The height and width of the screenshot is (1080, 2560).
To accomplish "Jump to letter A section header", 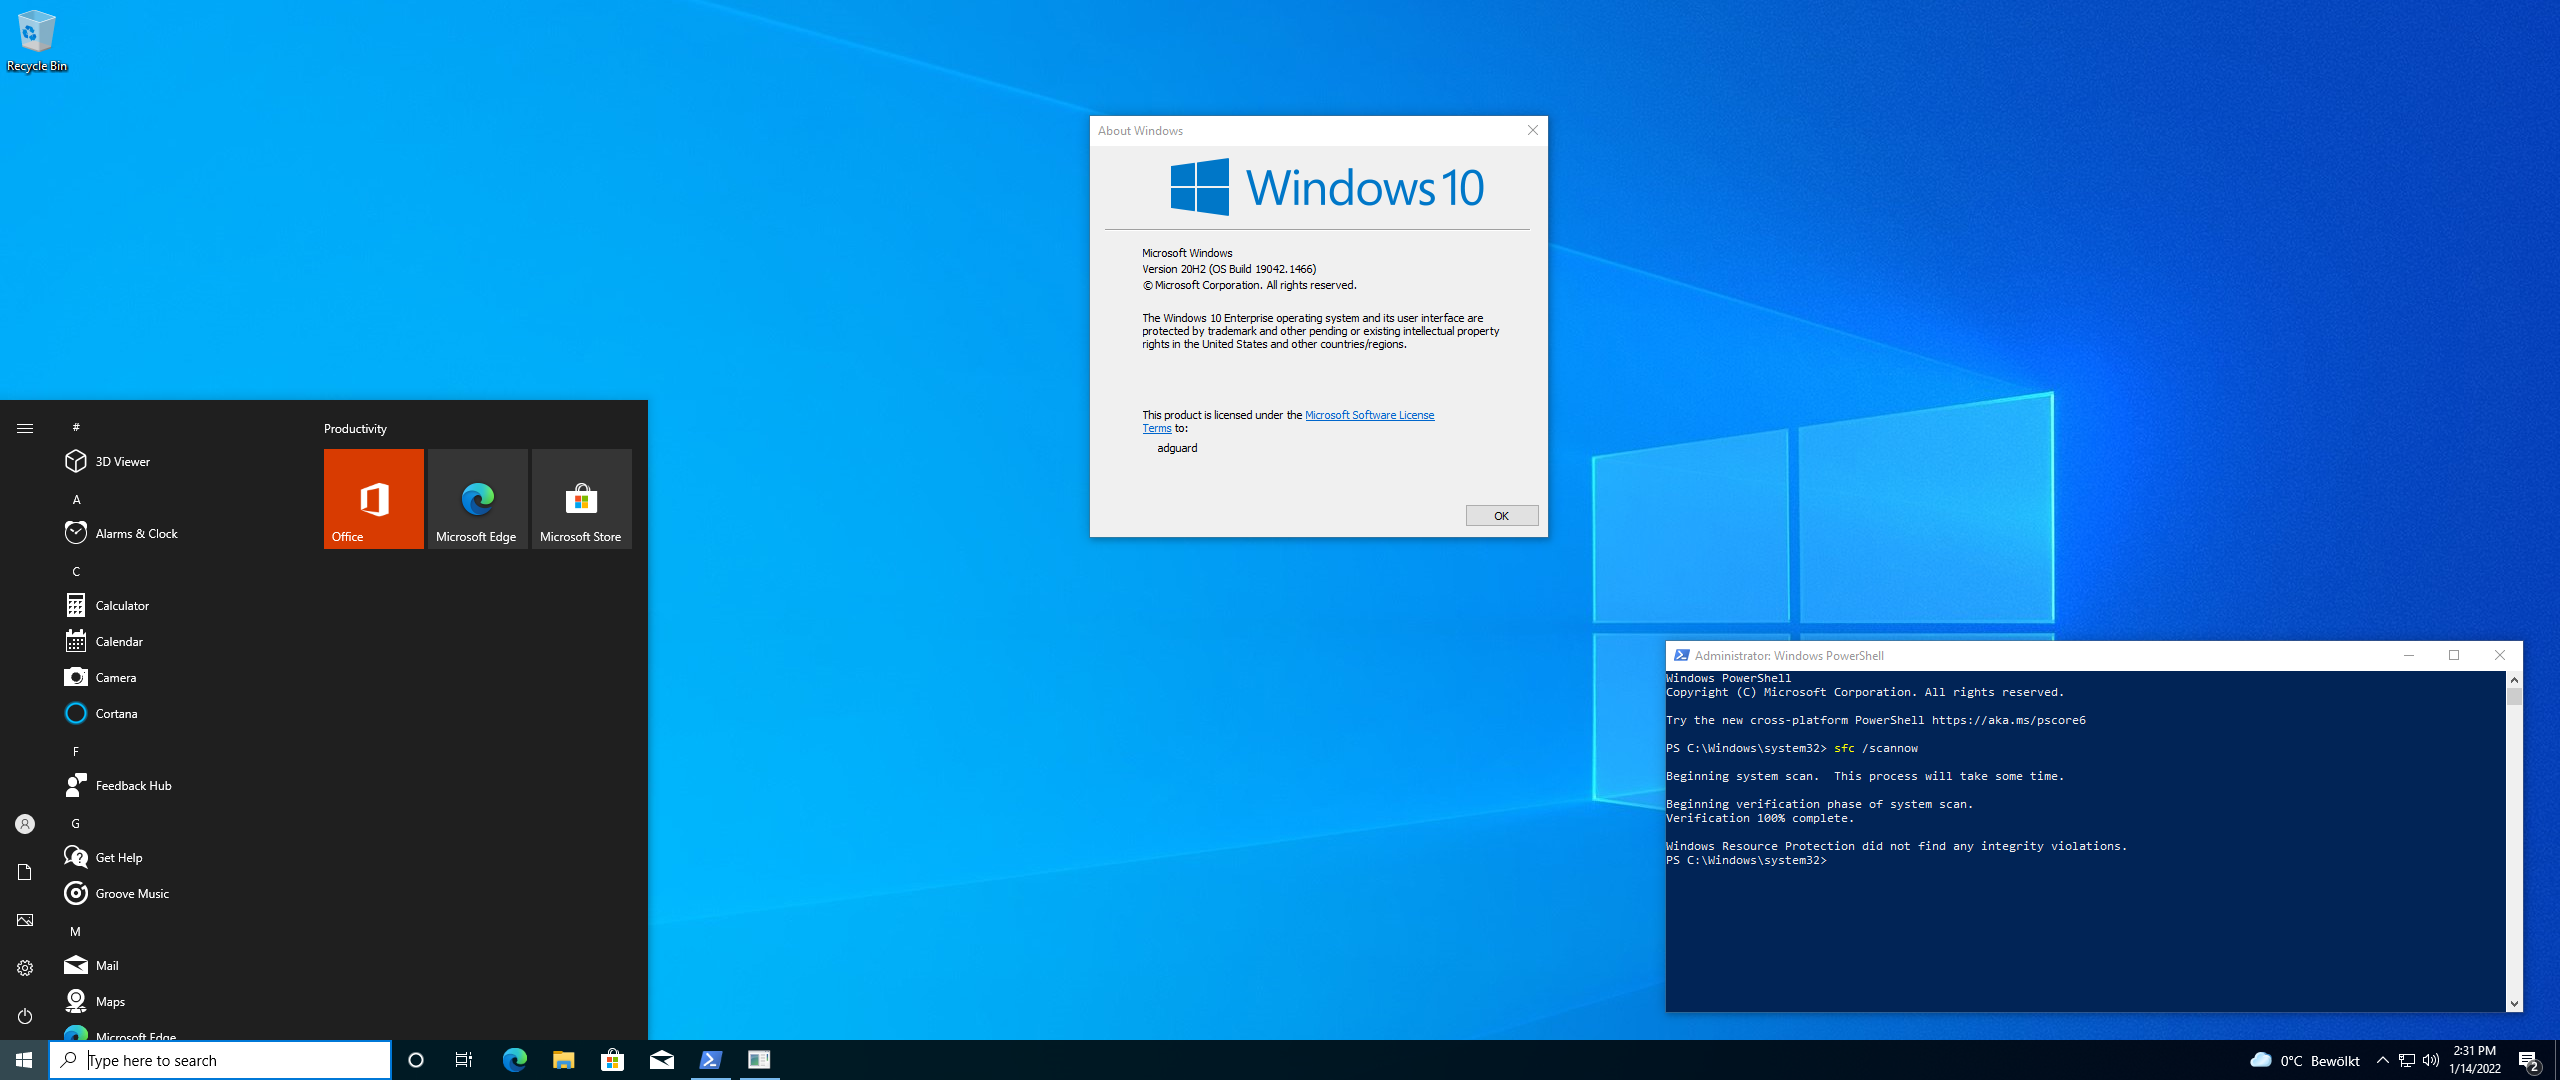I will point(76,499).
